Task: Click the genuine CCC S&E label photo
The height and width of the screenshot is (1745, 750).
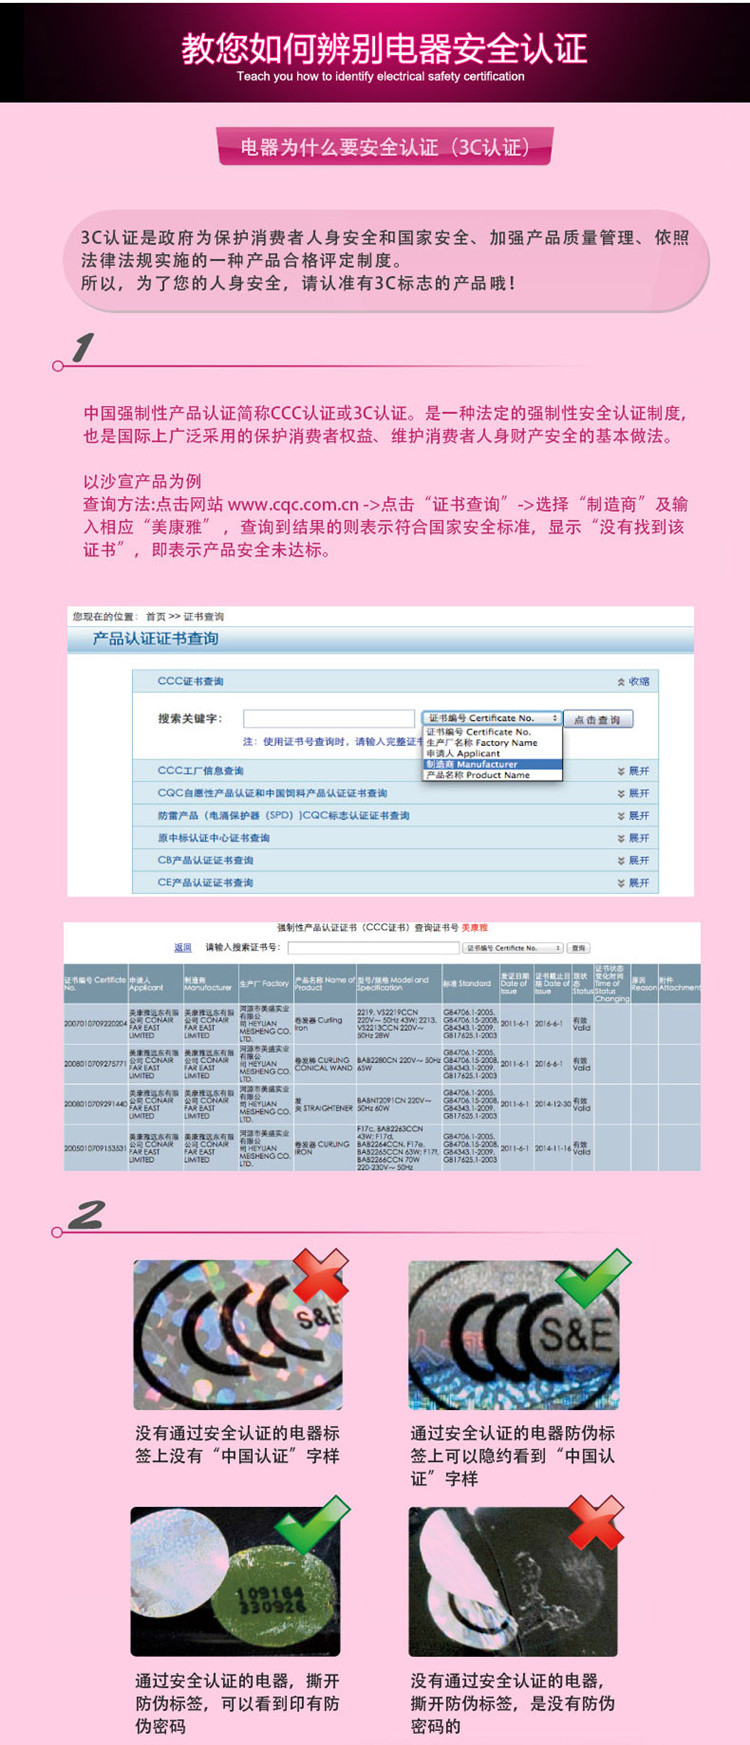Action: click(x=514, y=1334)
